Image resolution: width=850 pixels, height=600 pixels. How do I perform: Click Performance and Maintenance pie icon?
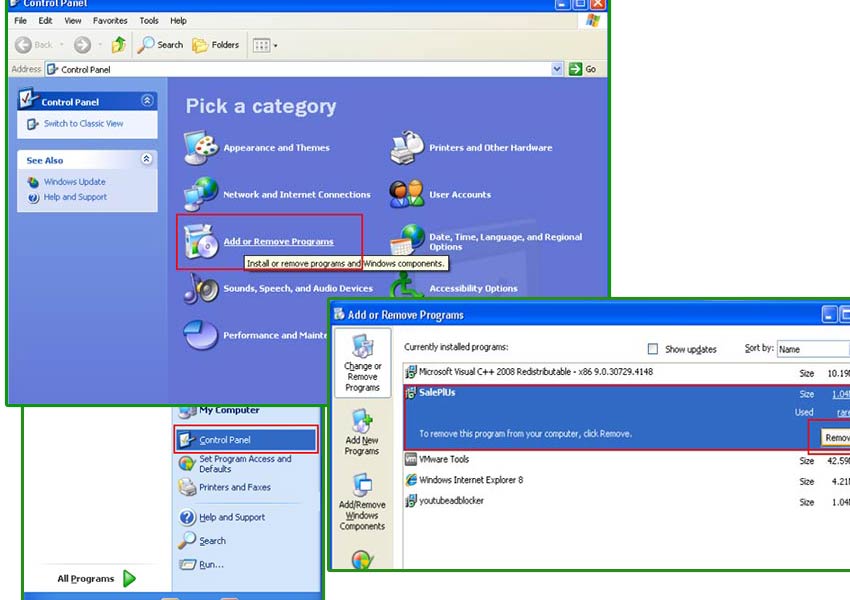click(x=201, y=335)
